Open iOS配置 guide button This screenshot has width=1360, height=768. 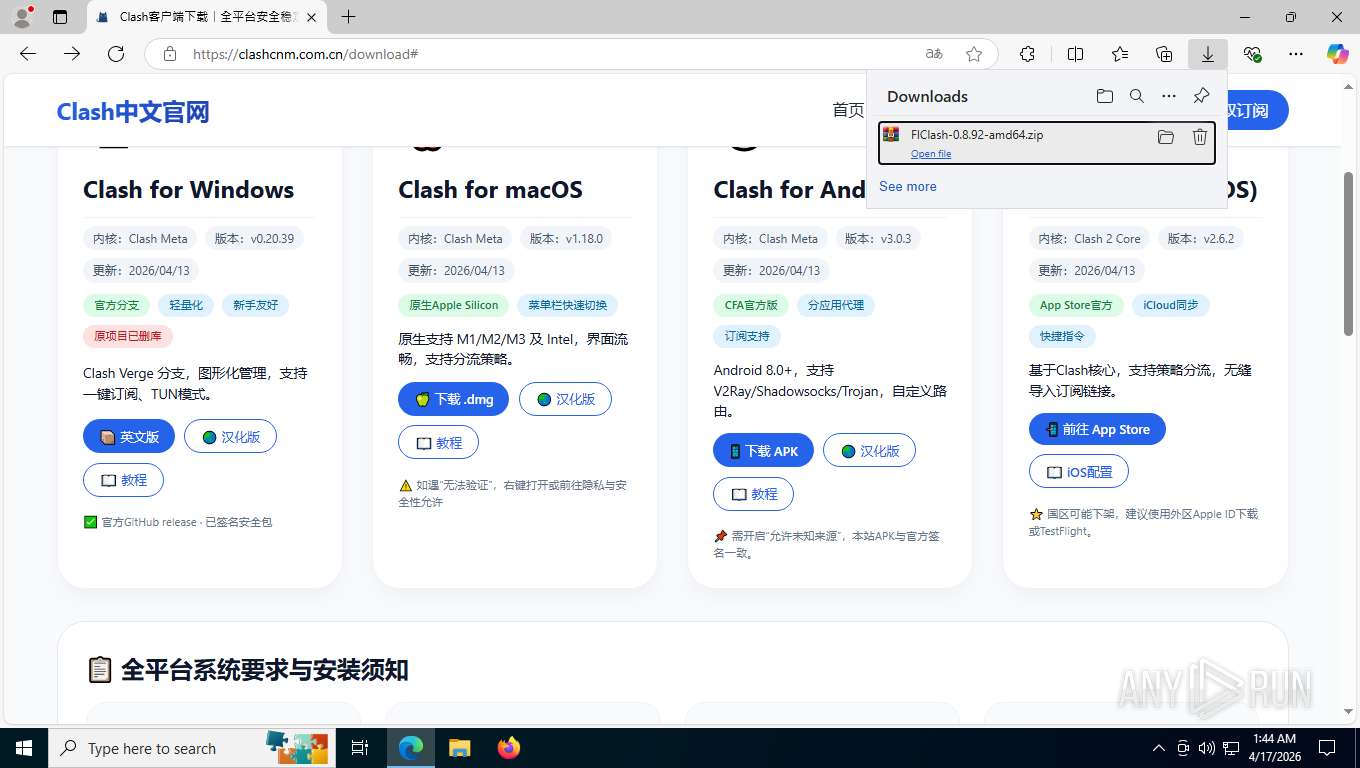point(1079,472)
